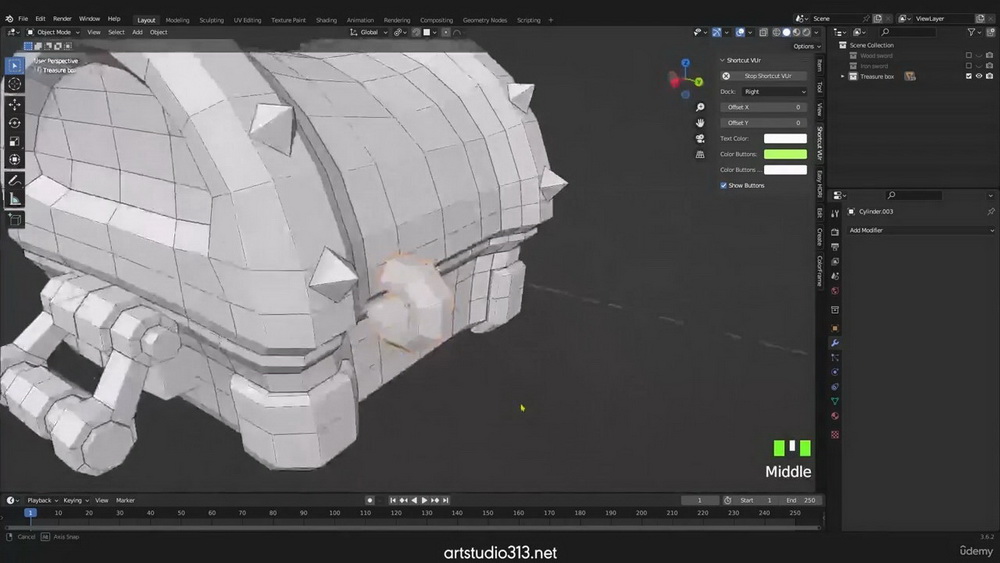Screen dimensions: 1000x563
Task: Open the Physics properties tab icon
Action: 835,372
